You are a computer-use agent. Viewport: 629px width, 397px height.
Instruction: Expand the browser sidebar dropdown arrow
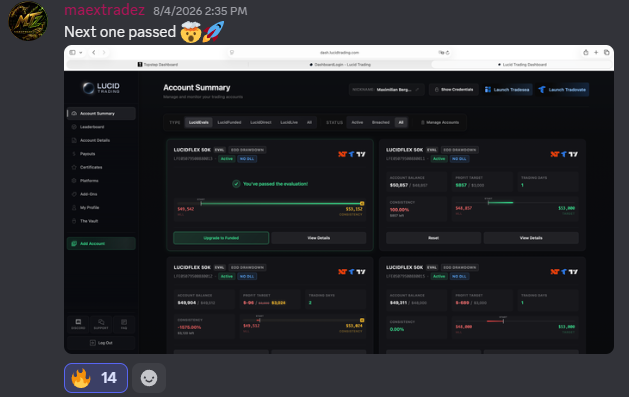81,53
